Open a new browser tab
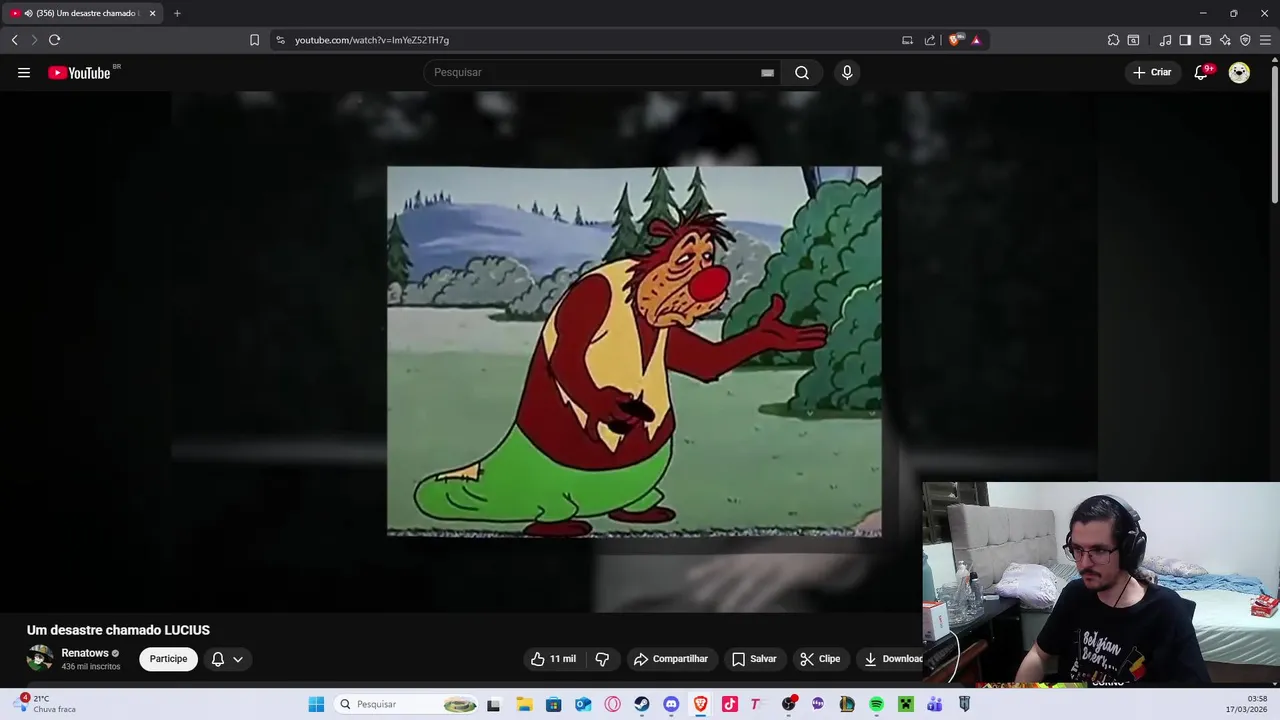This screenshot has width=1280, height=720. [x=177, y=13]
